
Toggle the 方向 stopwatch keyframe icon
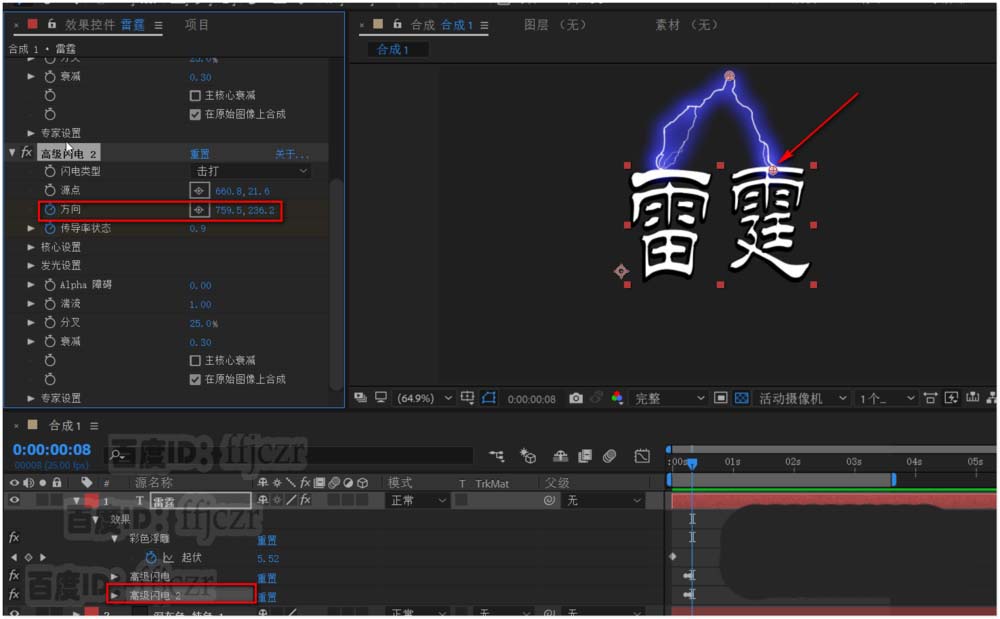(x=50, y=209)
